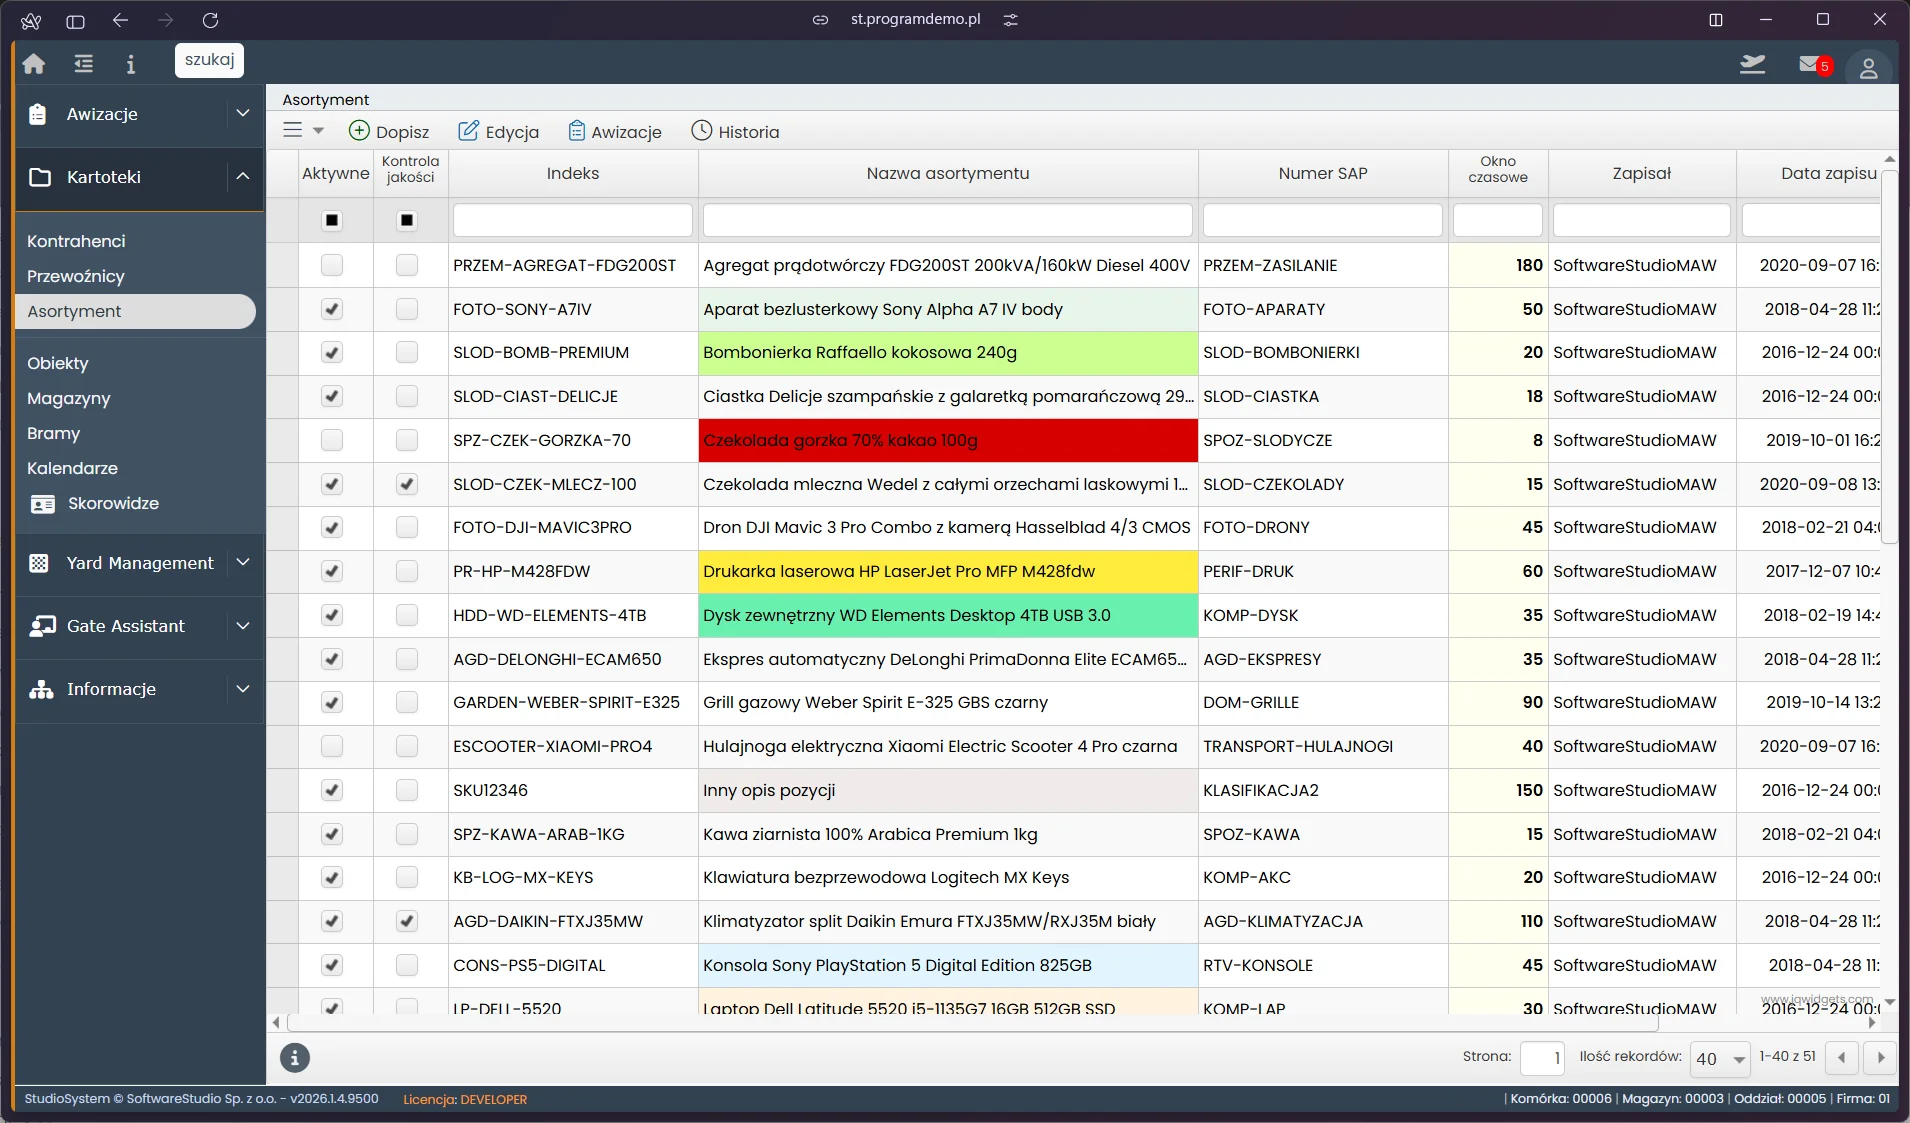
Task: Open the user profile icon
Action: [1868, 68]
